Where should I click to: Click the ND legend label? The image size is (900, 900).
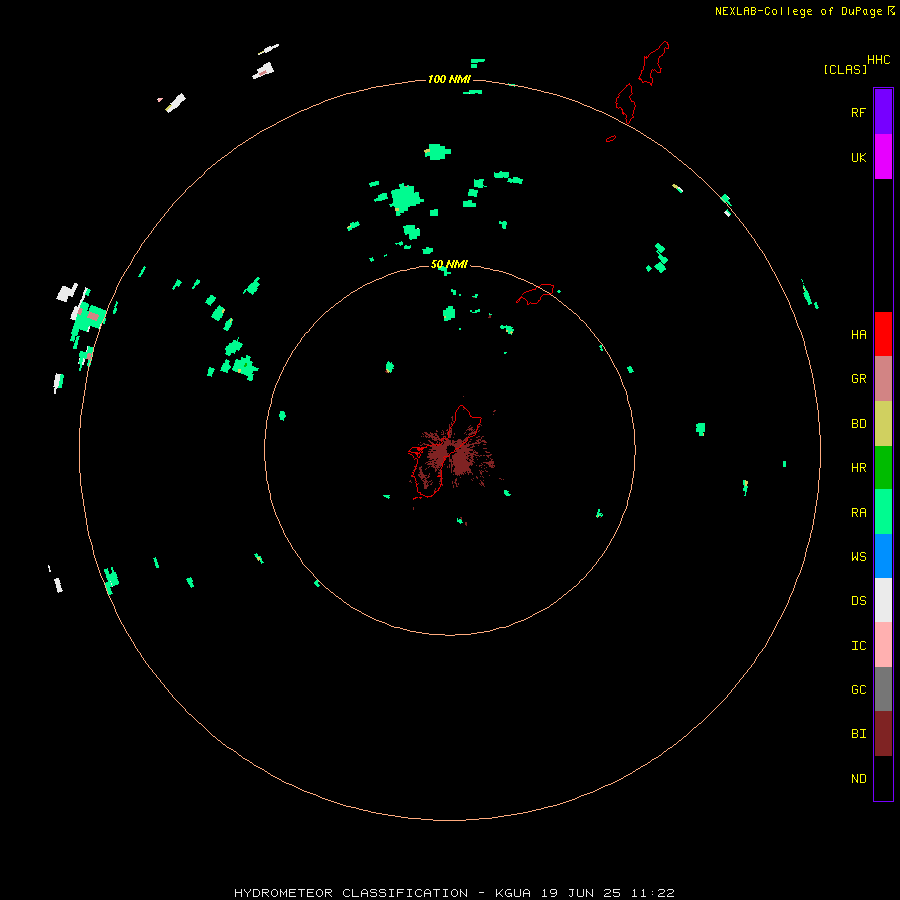click(x=858, y=779)
